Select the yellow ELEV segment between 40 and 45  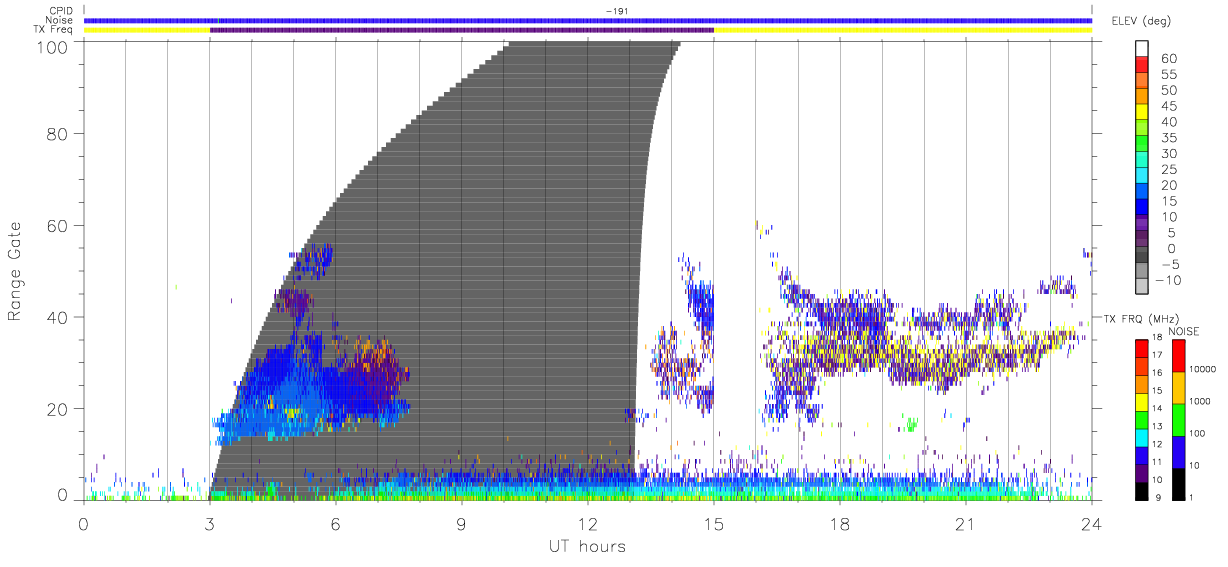click(x=1142, y=113)
